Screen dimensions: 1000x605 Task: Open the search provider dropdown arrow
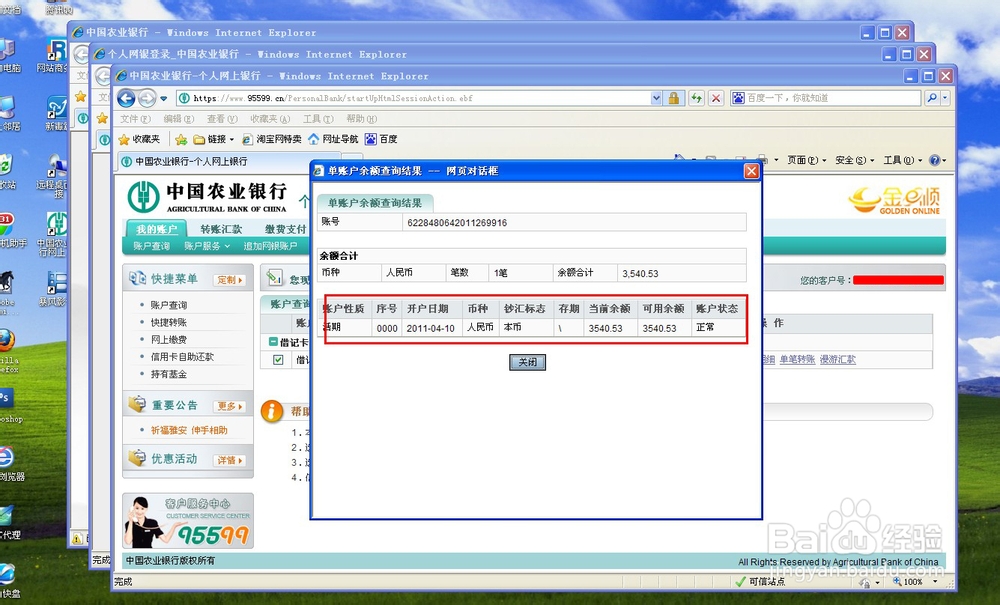click(x=945, y=98)
